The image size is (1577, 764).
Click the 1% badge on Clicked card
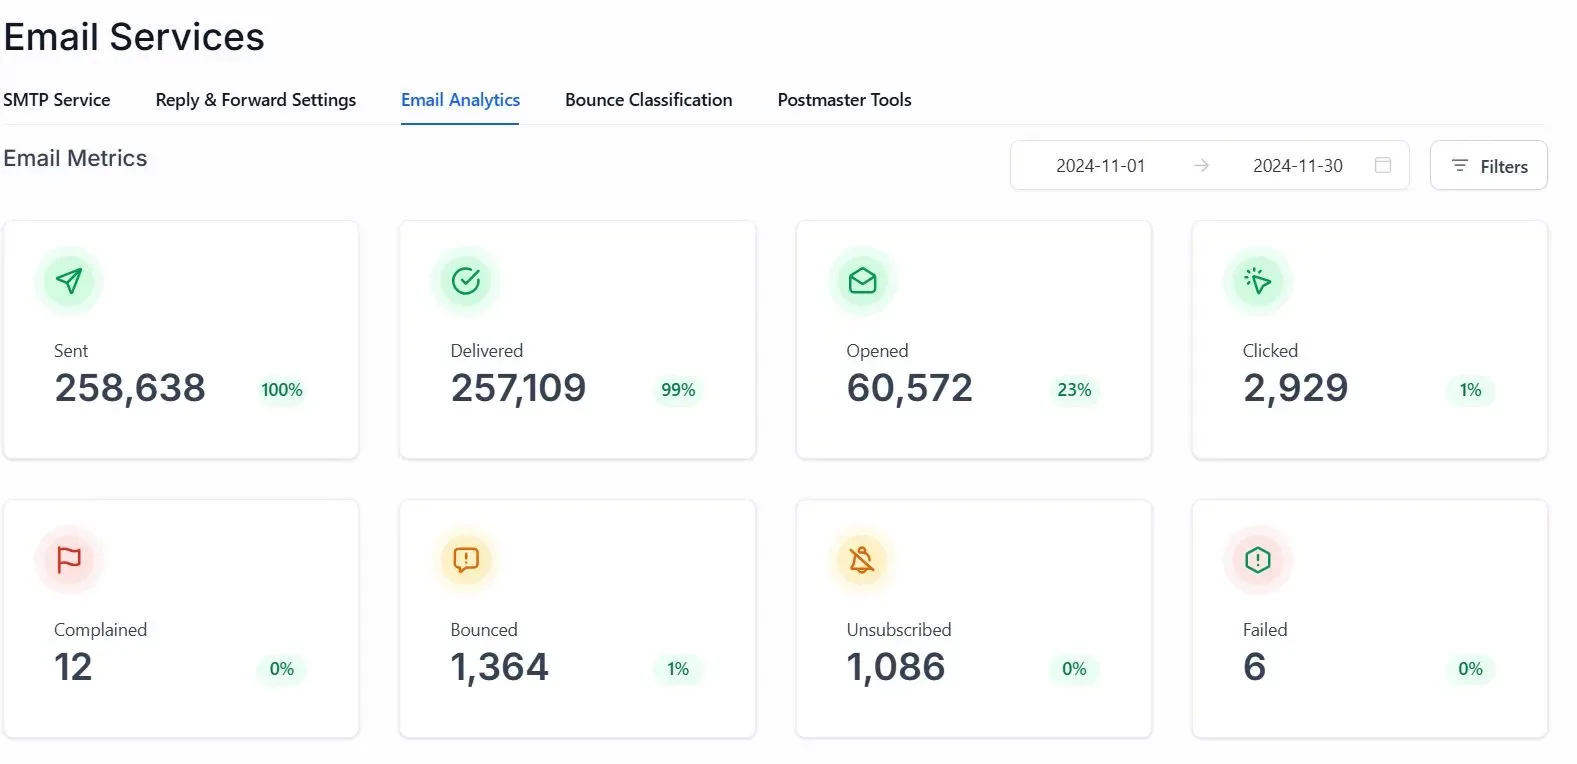point(1470,390)
